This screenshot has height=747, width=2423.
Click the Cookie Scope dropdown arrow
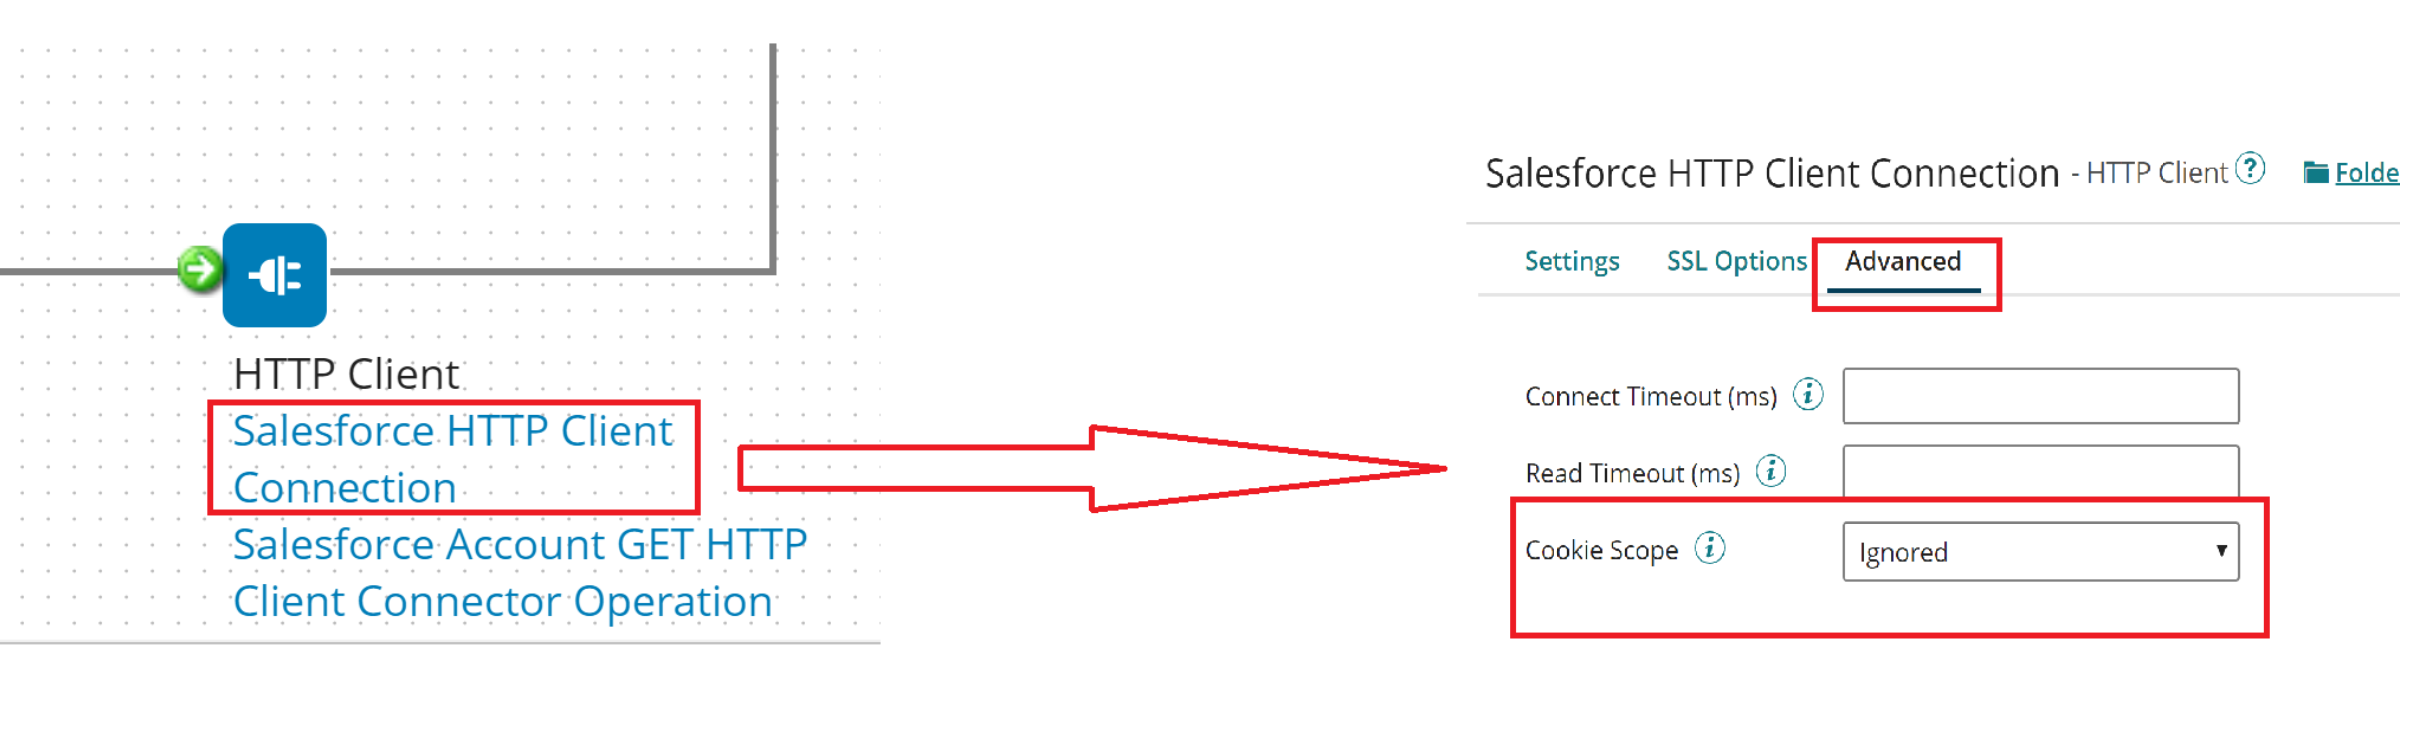click(2221, 551)
